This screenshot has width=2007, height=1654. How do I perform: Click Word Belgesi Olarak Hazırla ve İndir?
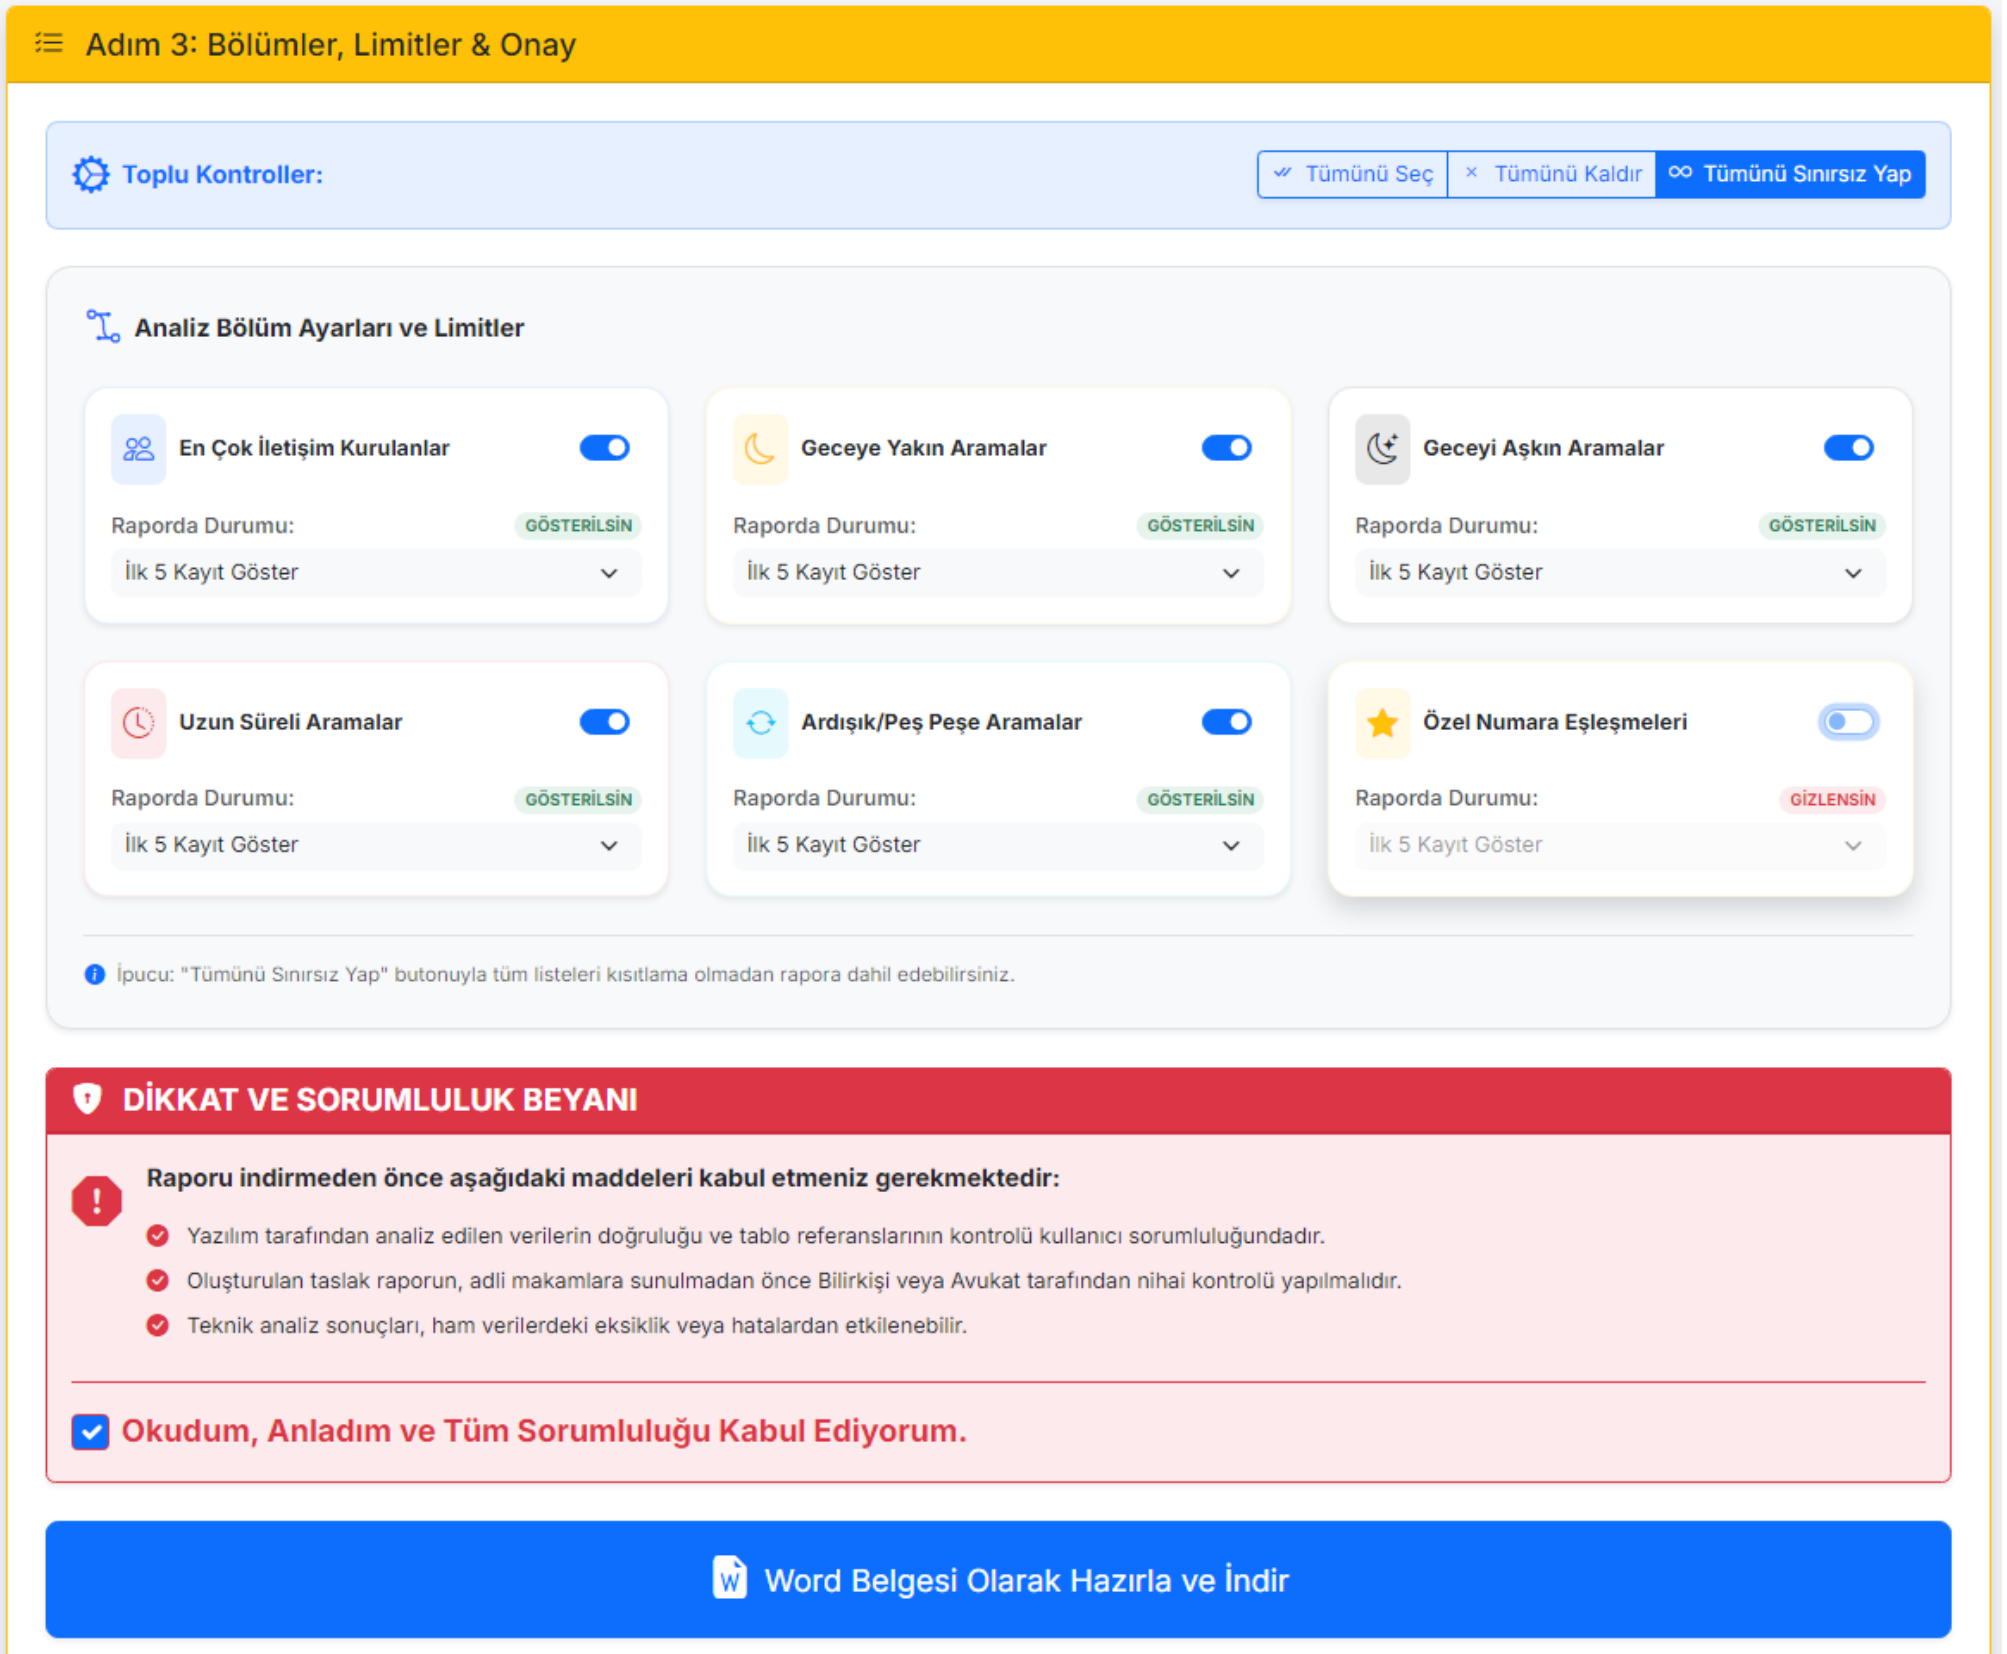point(998,1580)
